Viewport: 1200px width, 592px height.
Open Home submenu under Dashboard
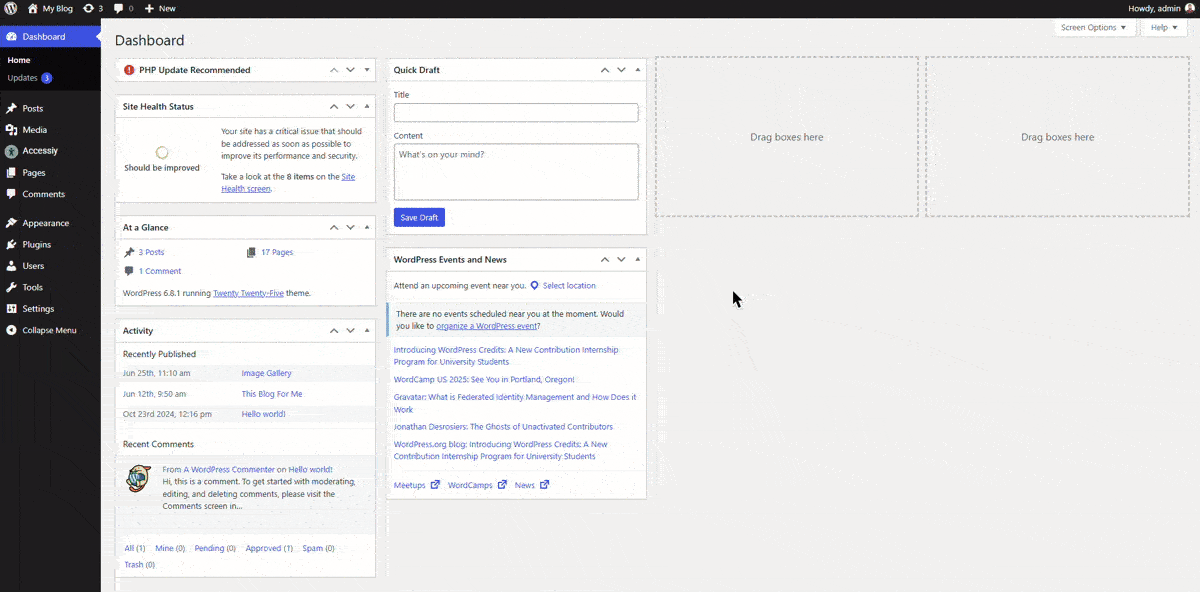(x=19, y=60)
